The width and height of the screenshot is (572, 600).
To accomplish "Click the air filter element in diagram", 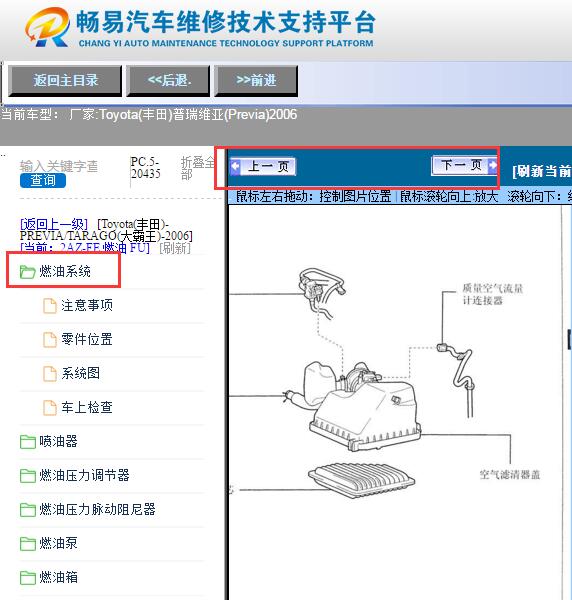I will point(361,480).
